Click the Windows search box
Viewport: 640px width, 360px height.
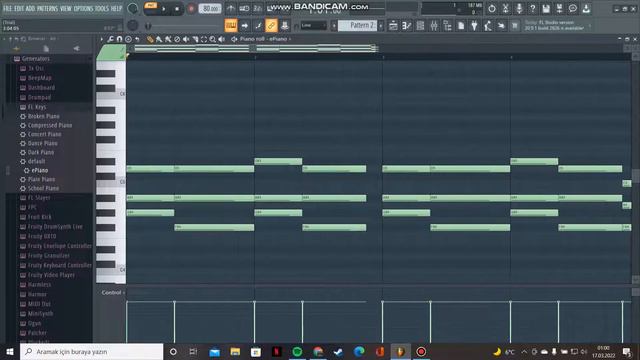pyautogui.click(x=92, y=351)
